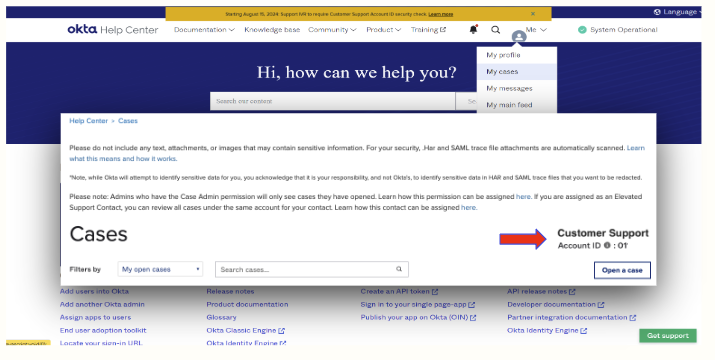Viewport: 715px width, 360px height.
Task: Click the Search our content field
Action: [332, 101]
